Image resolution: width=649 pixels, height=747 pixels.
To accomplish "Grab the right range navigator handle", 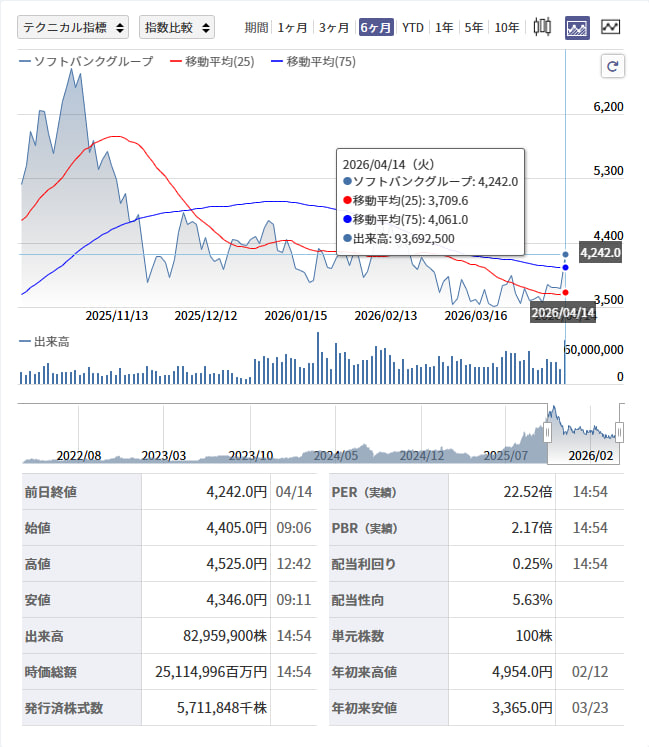I will (x=619, y=433).
